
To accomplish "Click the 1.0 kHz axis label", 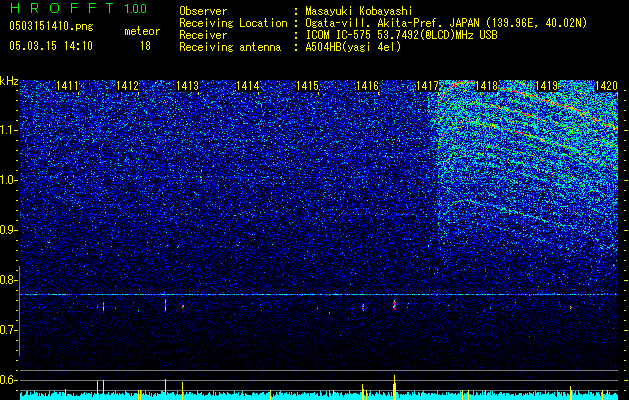I will pyautogui.click(x=8, y=180).
